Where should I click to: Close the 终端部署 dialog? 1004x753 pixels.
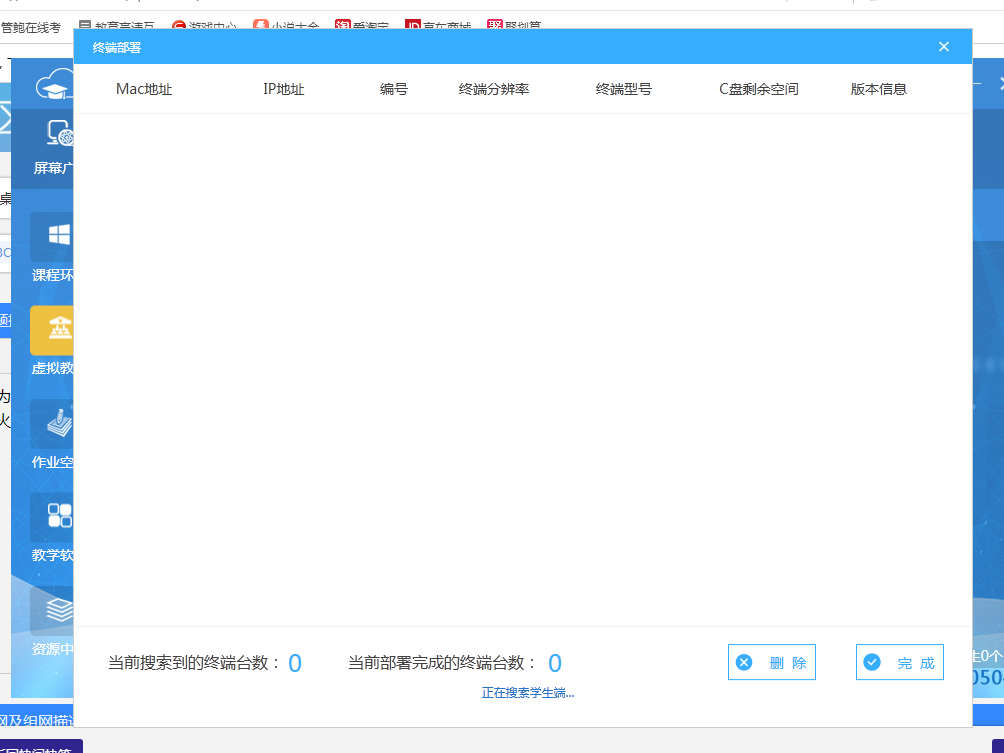pos(943,47)
